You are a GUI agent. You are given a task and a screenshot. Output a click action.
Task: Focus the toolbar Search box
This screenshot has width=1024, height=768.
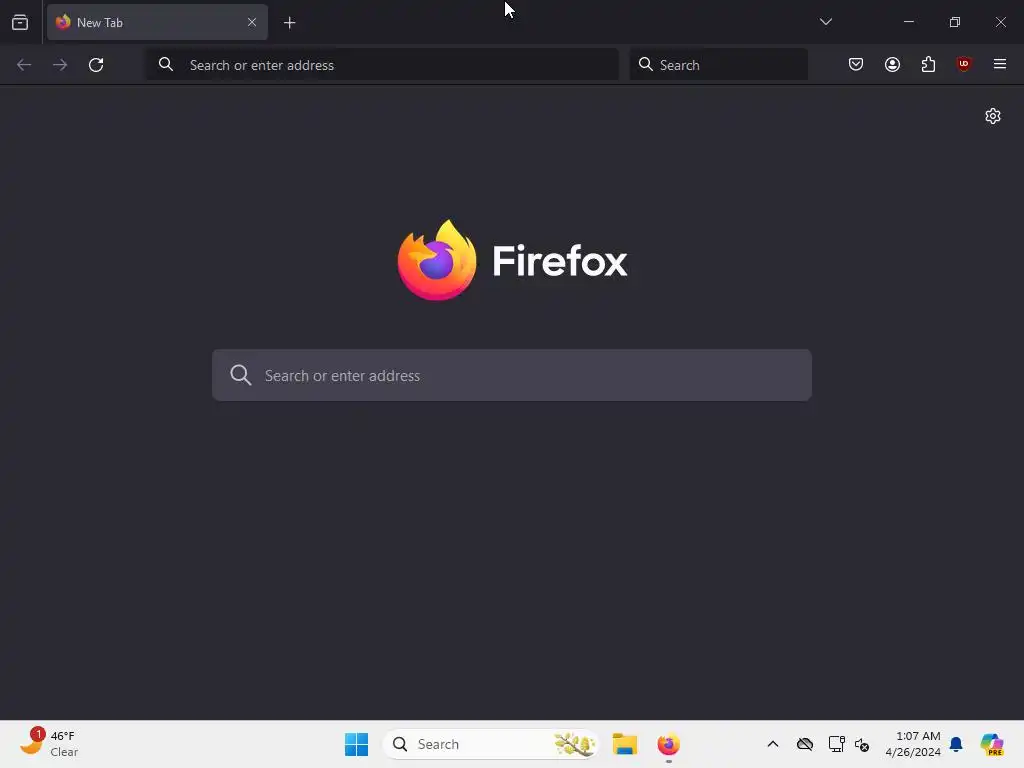(x=718, y=65)
